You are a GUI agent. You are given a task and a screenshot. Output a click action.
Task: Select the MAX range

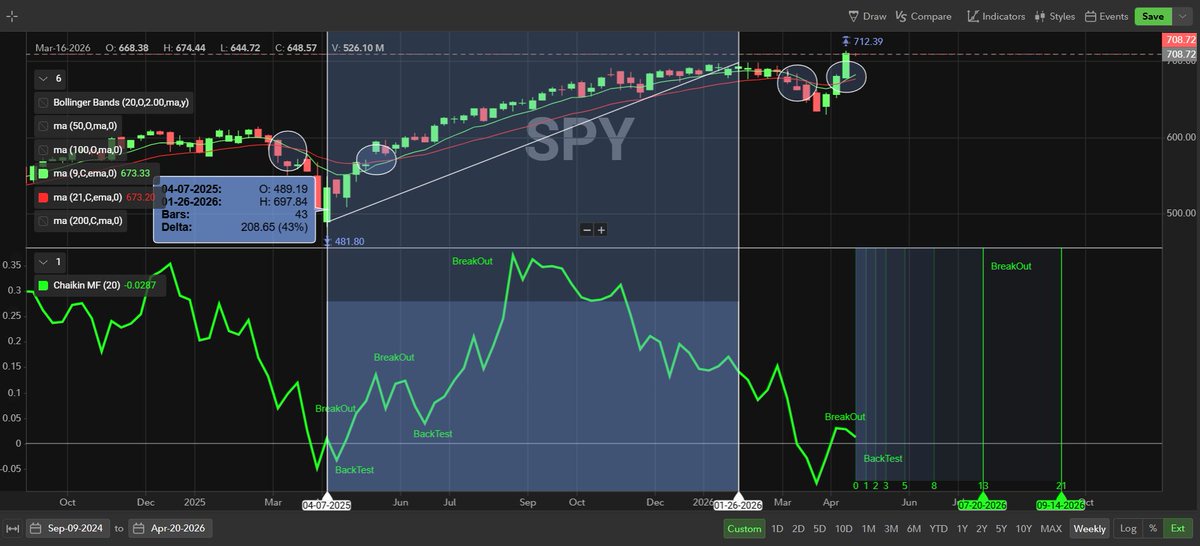[x=1050, y=529]
